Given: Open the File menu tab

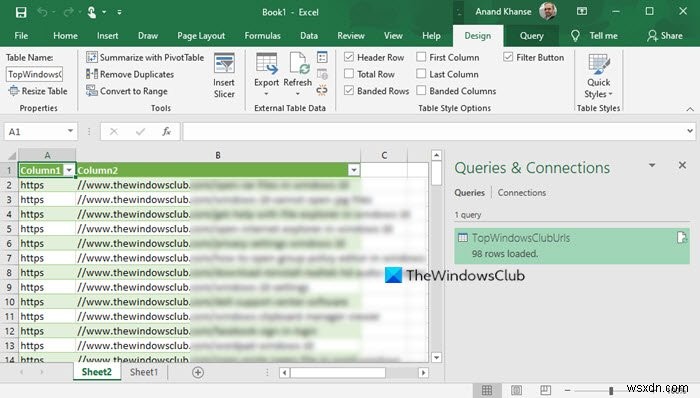Looking at the screenshot, I should 21,36.
